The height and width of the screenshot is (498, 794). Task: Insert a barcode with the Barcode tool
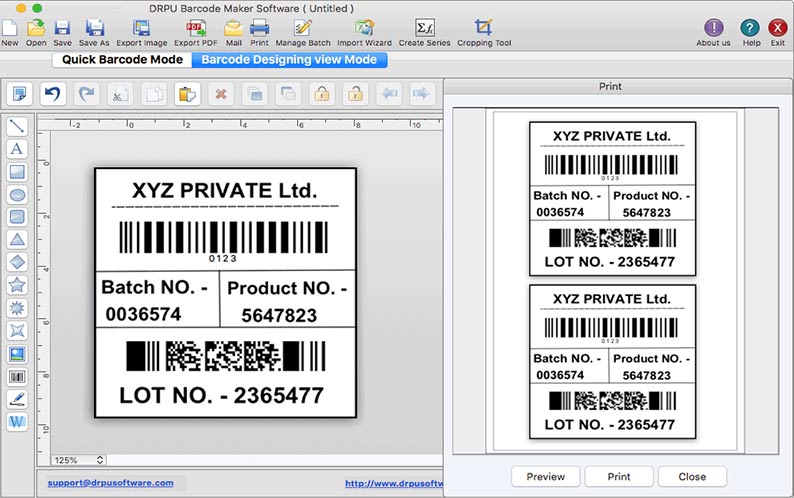[17, 376]
